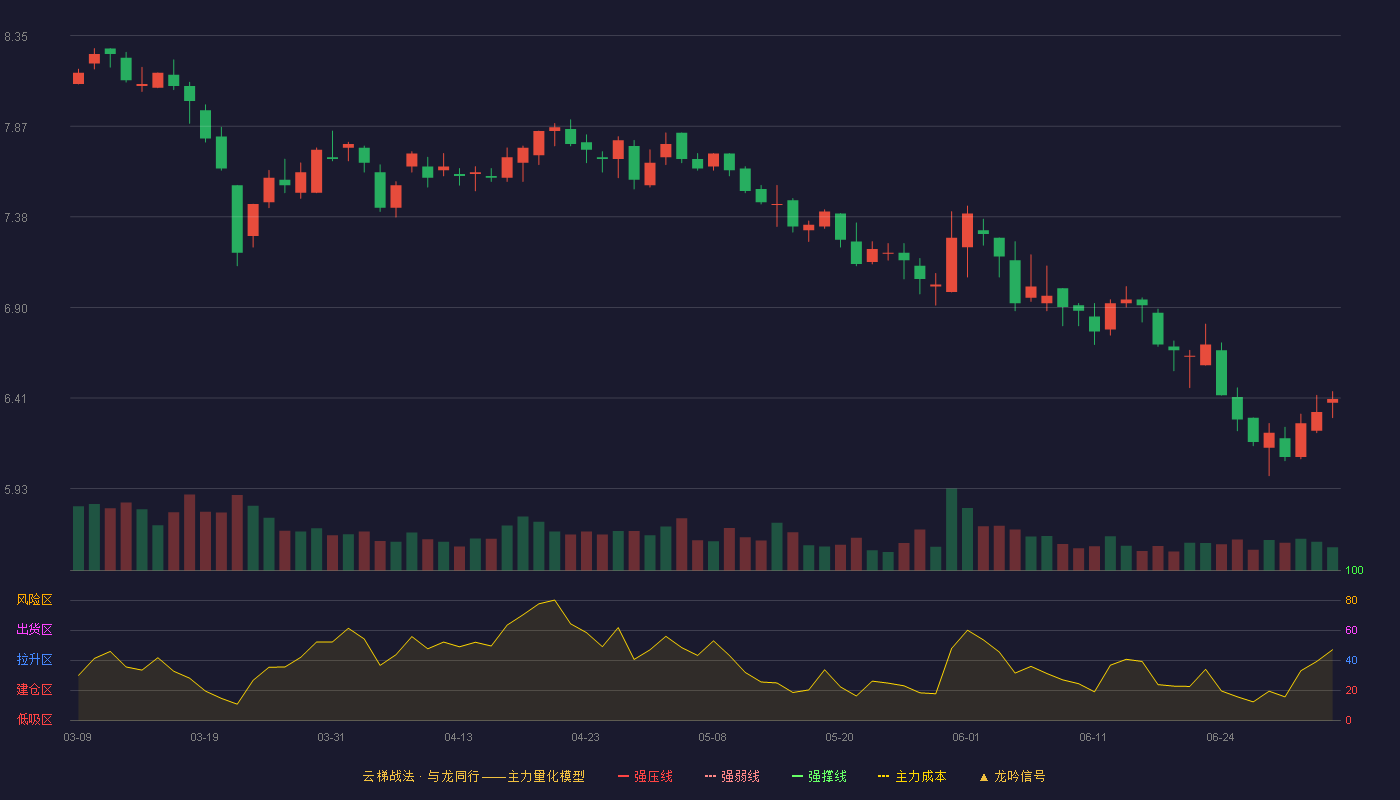Click the indicator line peak near 04-23
The width and height of the screenshot is (1400, 800).
coord(553,600)
